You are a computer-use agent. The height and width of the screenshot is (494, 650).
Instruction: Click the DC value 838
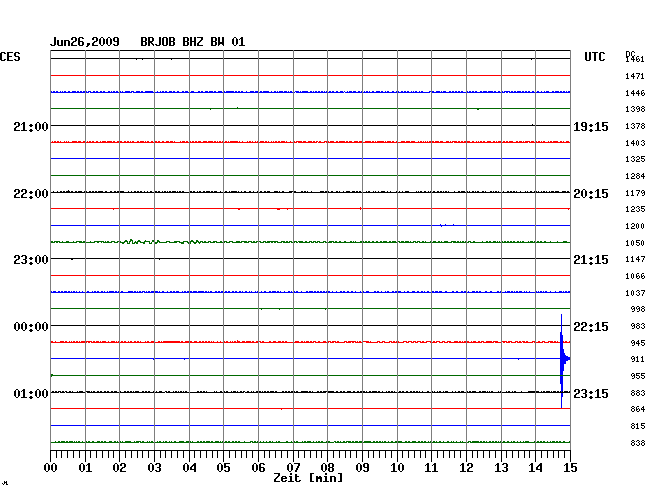pyautogui.click(x=638, y=443)
